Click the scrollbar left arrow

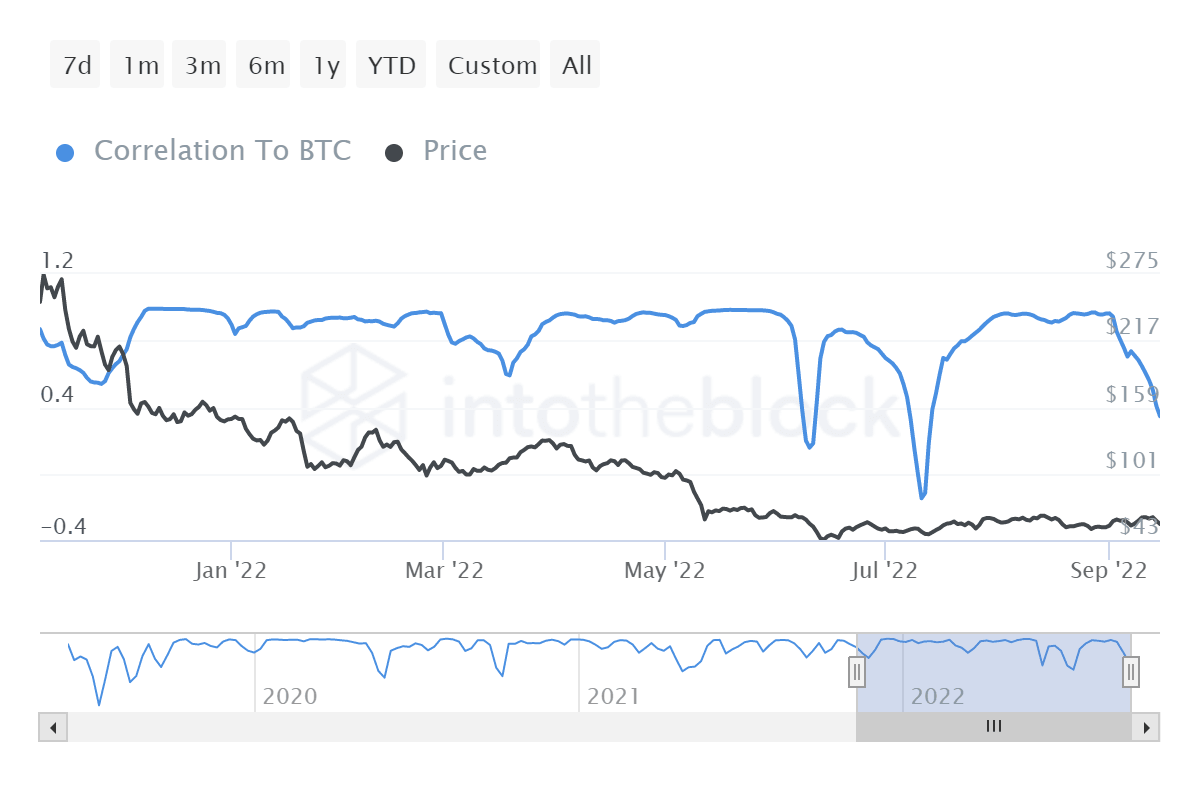point(53,727)
